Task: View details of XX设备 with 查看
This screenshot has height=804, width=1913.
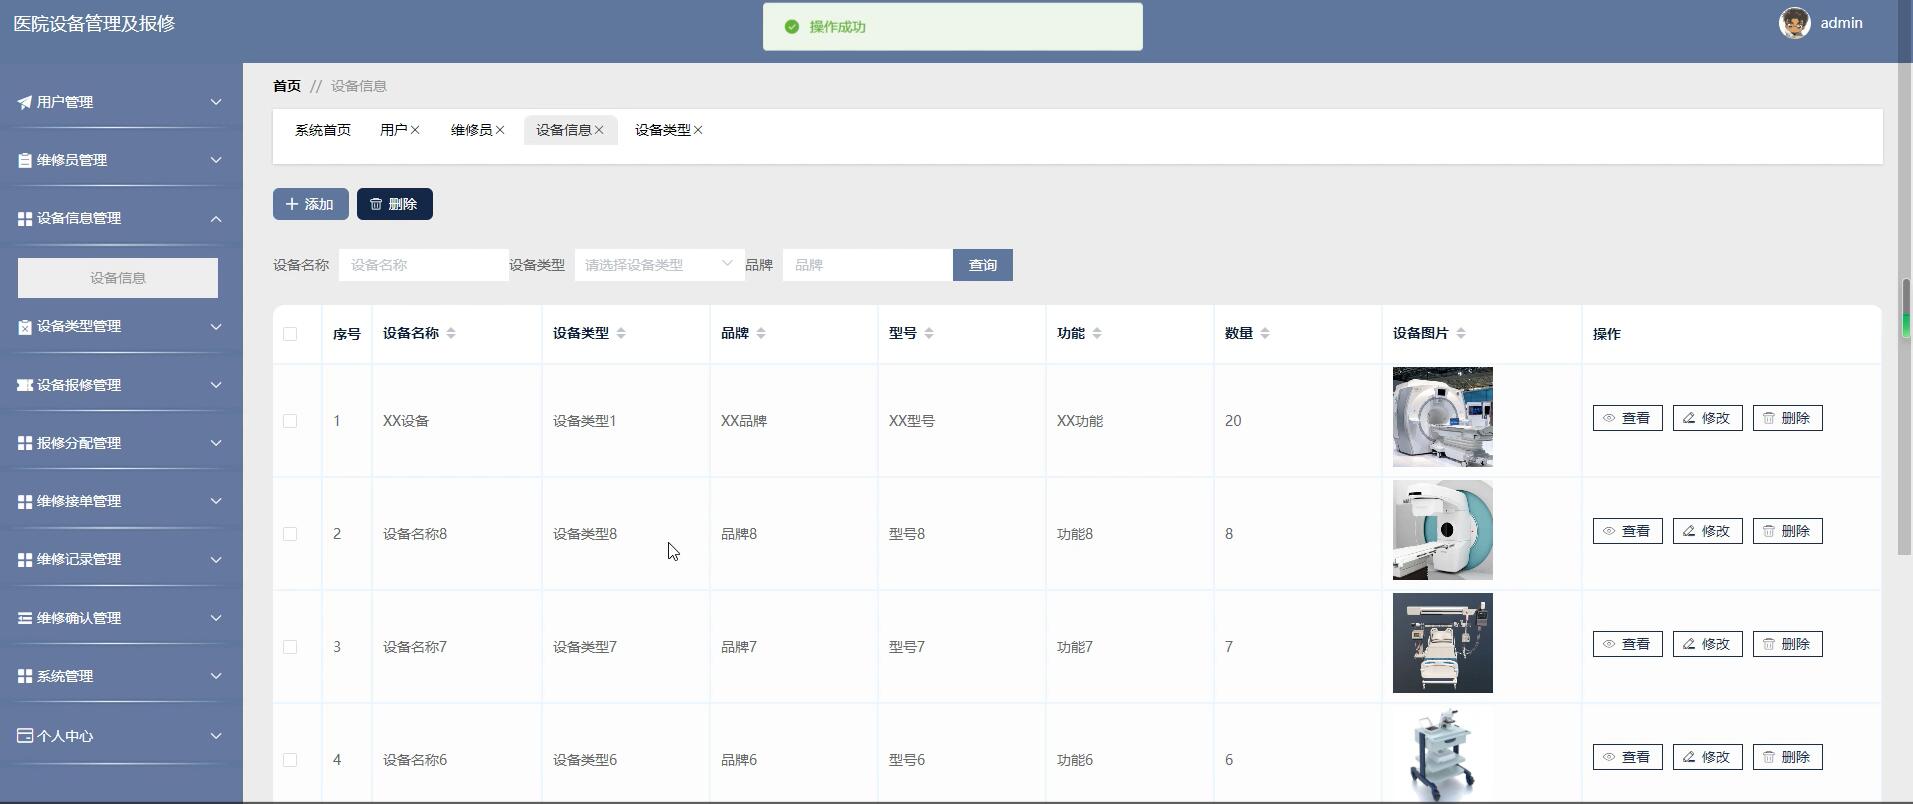Action: point(1627,418)
